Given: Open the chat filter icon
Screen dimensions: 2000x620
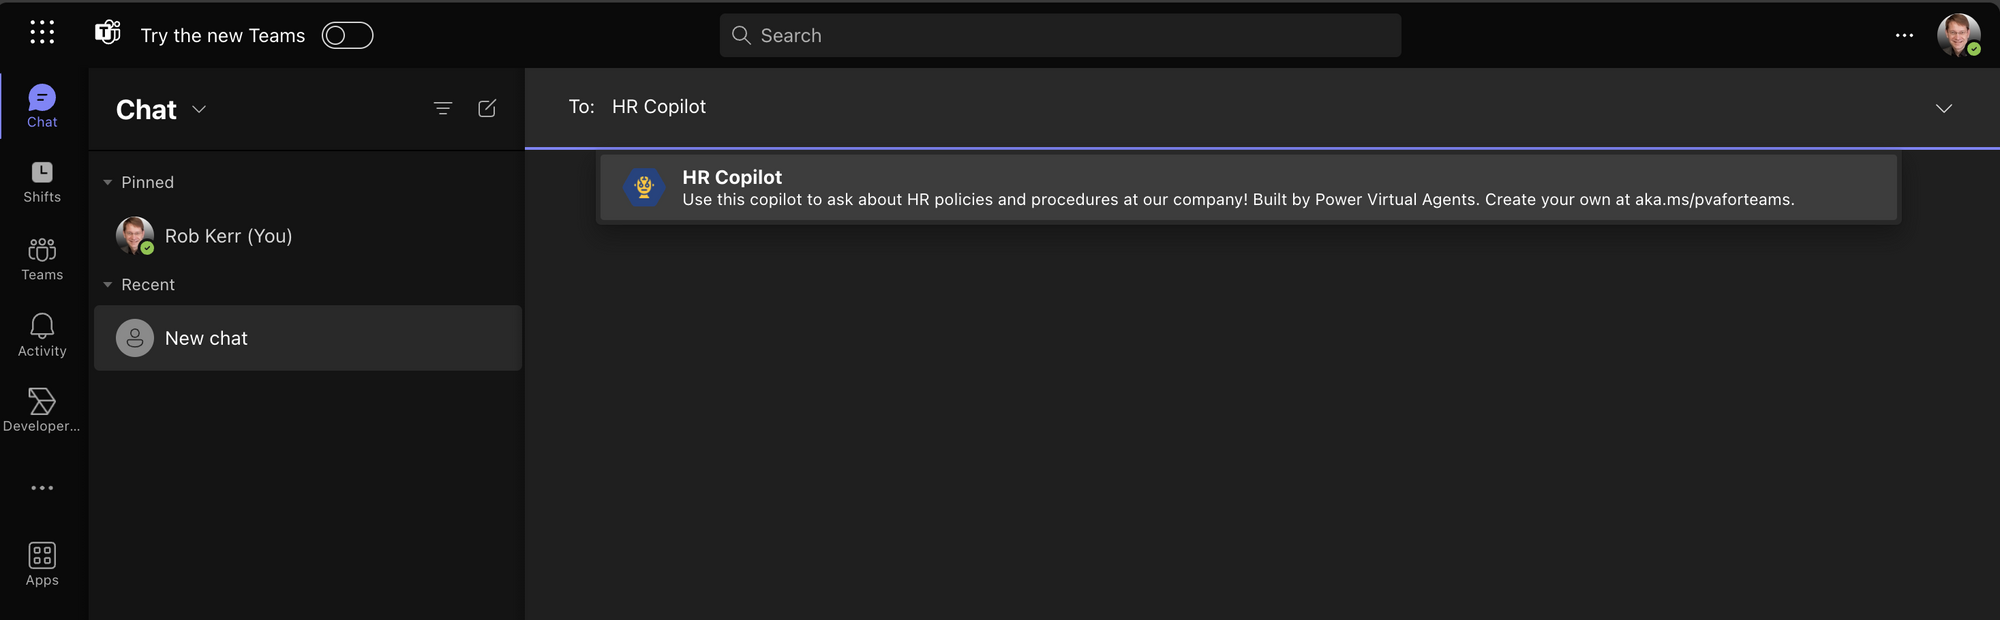Looking at the screenshot, I should pyautogui.click(x=443, y=109).
